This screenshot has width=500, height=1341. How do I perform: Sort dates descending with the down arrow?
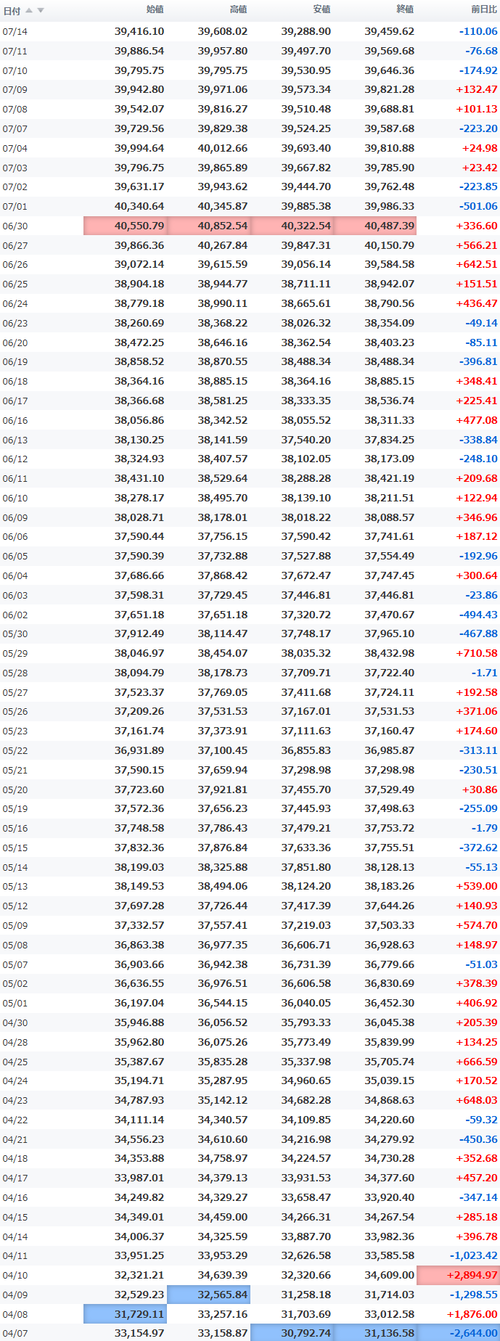pyautogui.click(x=41, y=10)
